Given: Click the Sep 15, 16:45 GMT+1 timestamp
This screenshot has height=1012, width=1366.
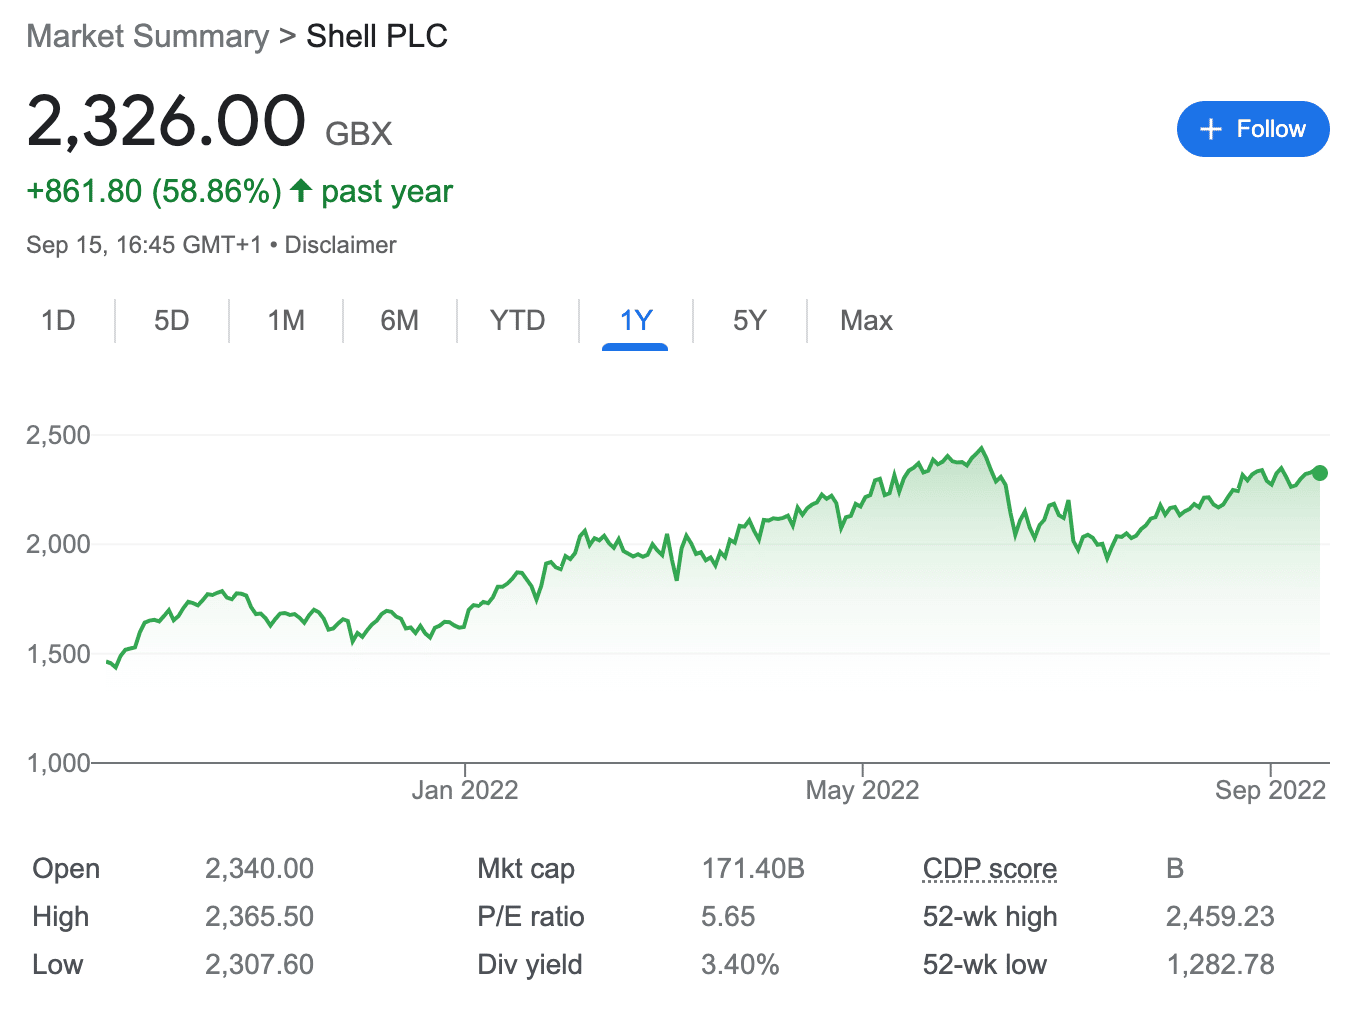Looking at the screenshot, I should (144, 245).
